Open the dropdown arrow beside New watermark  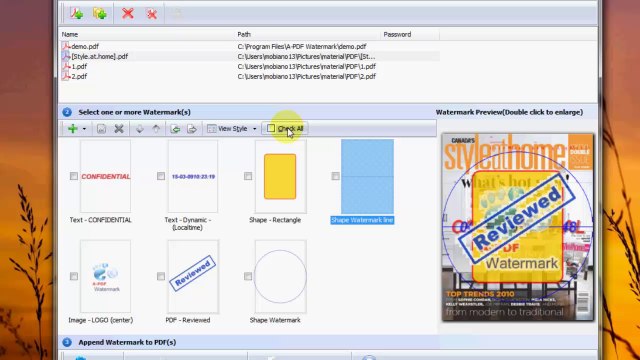coord(84,129)
